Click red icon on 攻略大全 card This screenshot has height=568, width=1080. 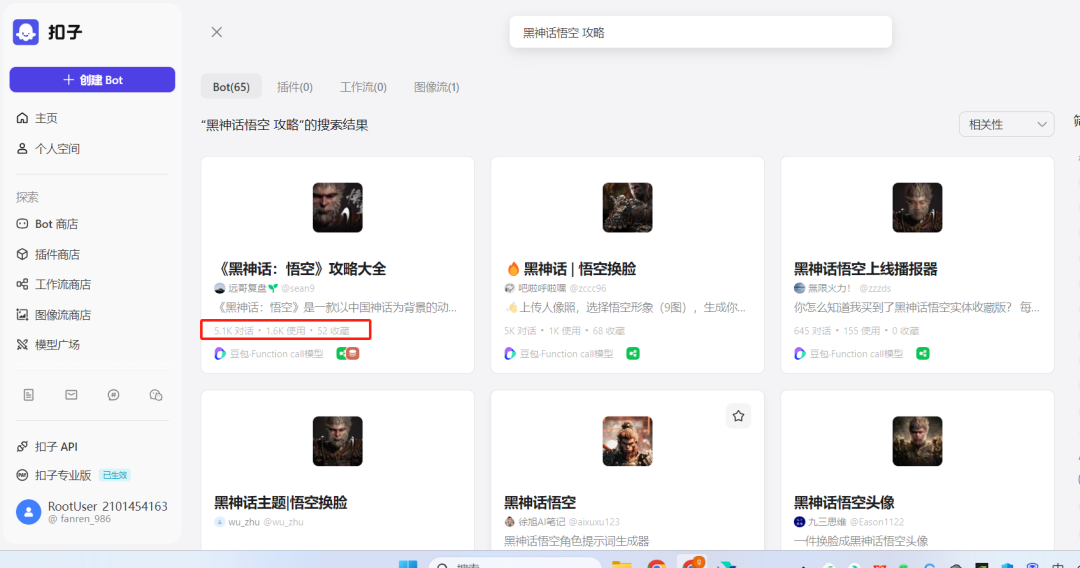pyautogui.click(x=353, y=354)
